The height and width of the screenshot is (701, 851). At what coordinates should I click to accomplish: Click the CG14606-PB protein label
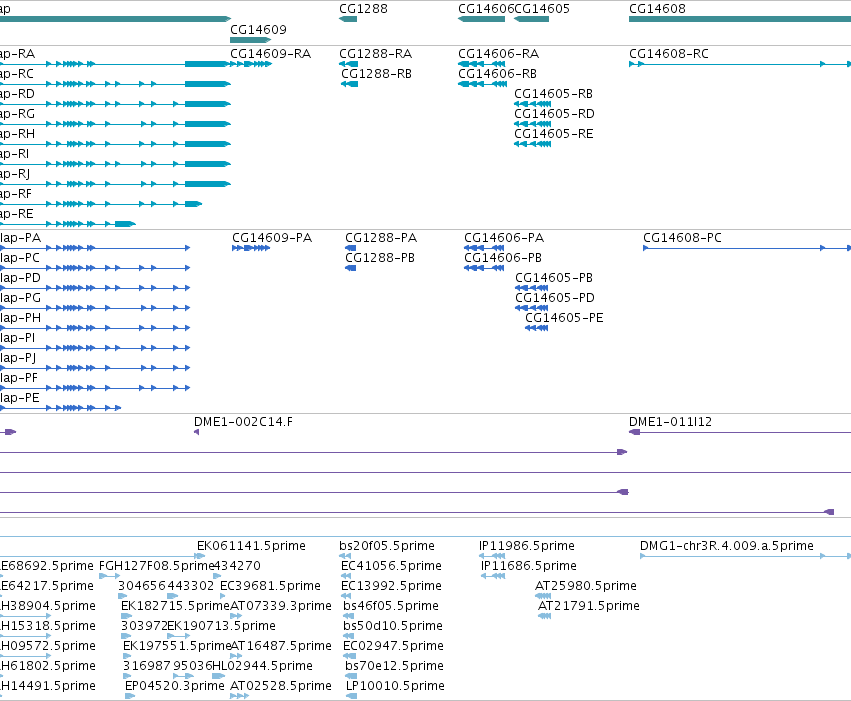[x=503, y=258]
